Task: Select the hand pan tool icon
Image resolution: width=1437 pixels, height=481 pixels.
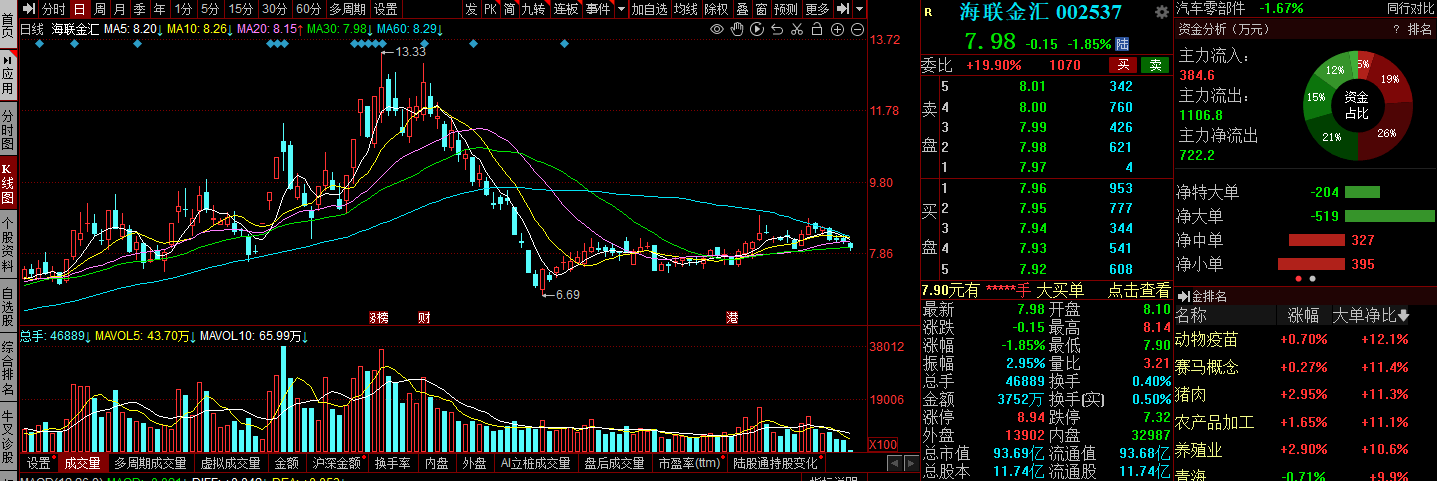Action: 738,29
